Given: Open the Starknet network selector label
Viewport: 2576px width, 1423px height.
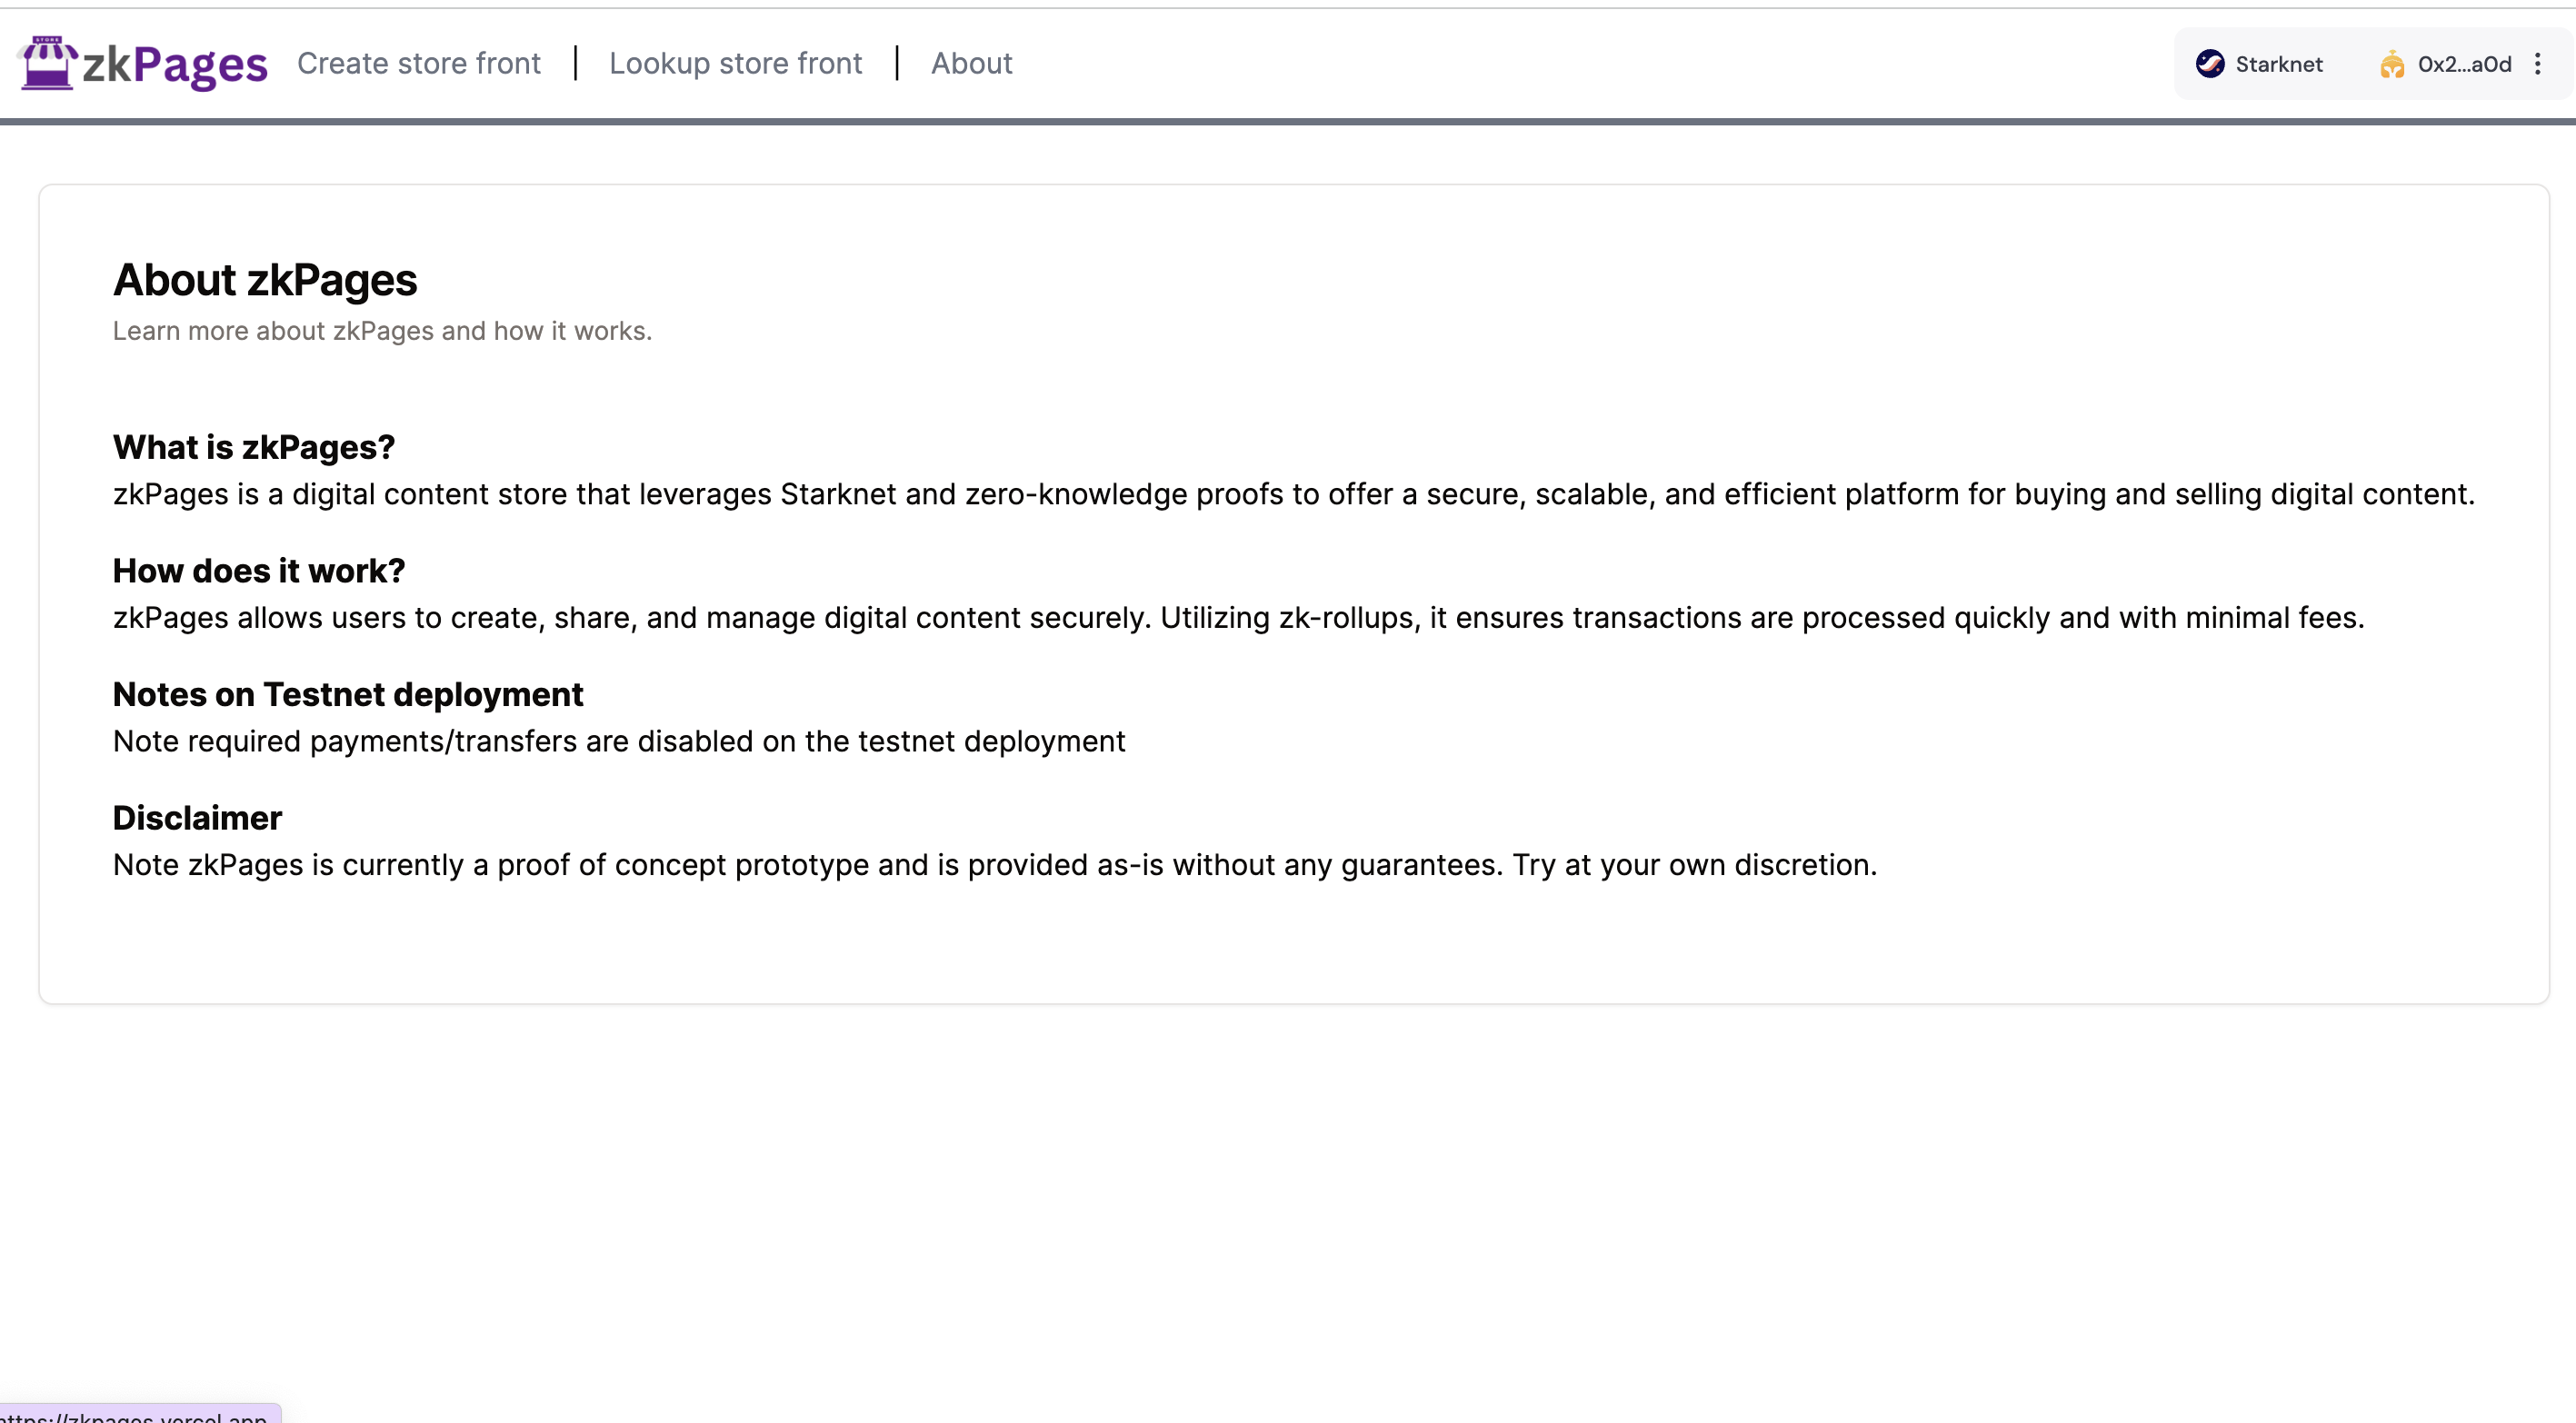Looking at the screenshot, I should (2278, 64).
